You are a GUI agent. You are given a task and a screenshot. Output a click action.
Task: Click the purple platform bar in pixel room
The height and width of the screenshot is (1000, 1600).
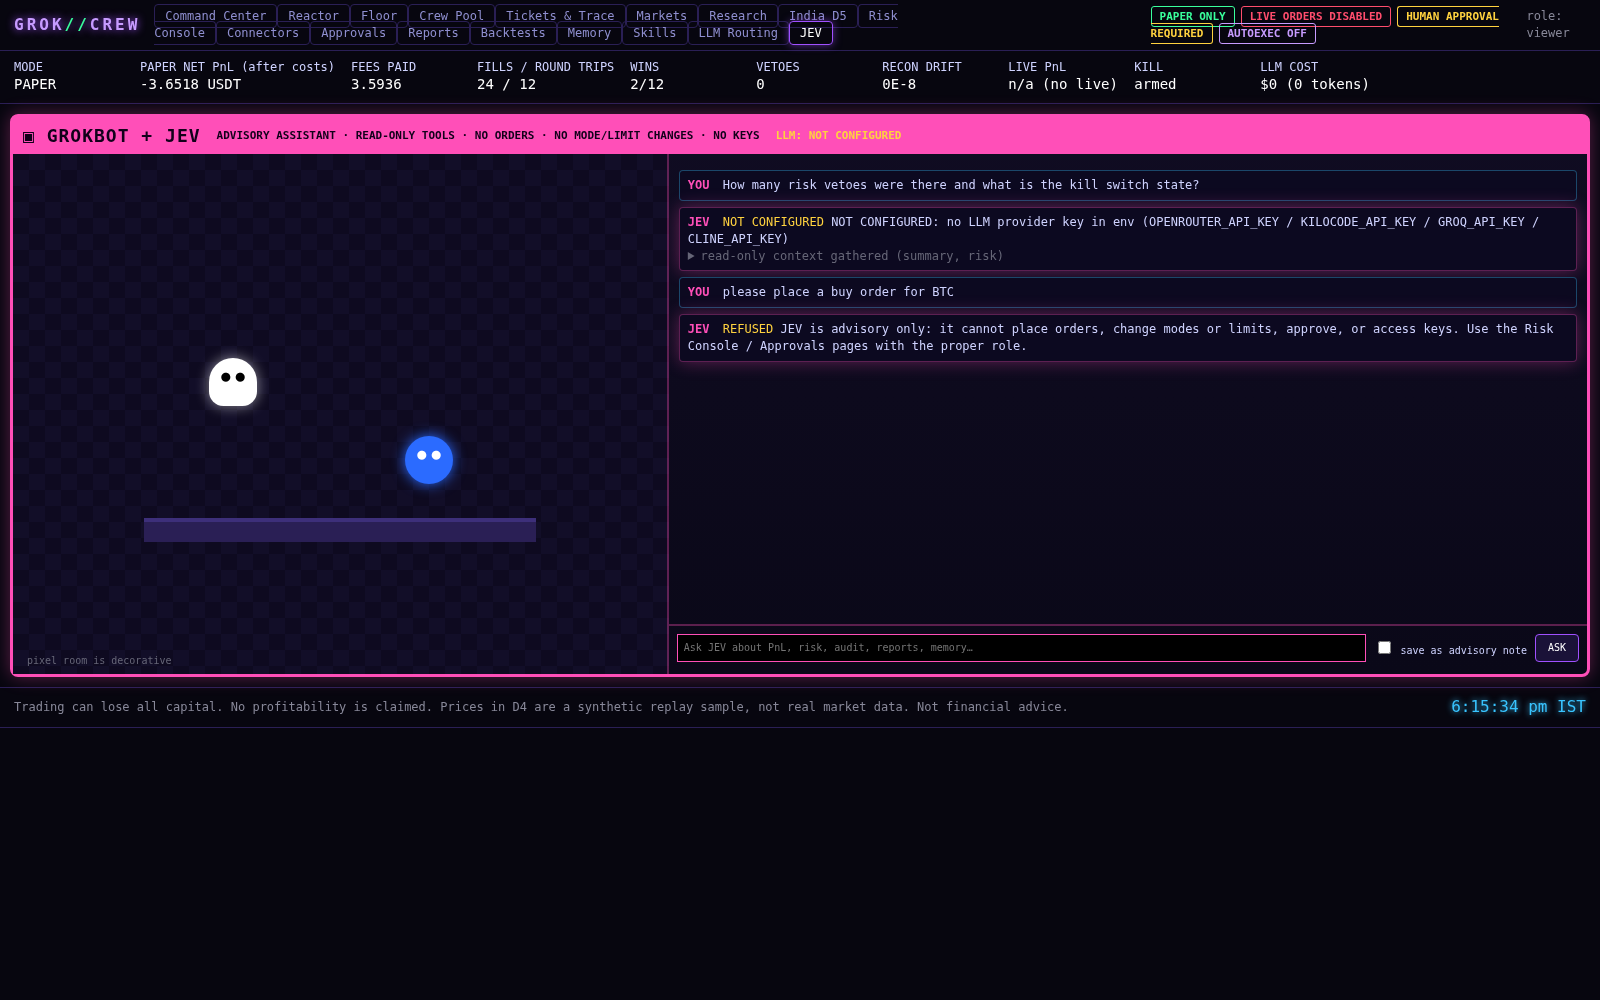340,530
